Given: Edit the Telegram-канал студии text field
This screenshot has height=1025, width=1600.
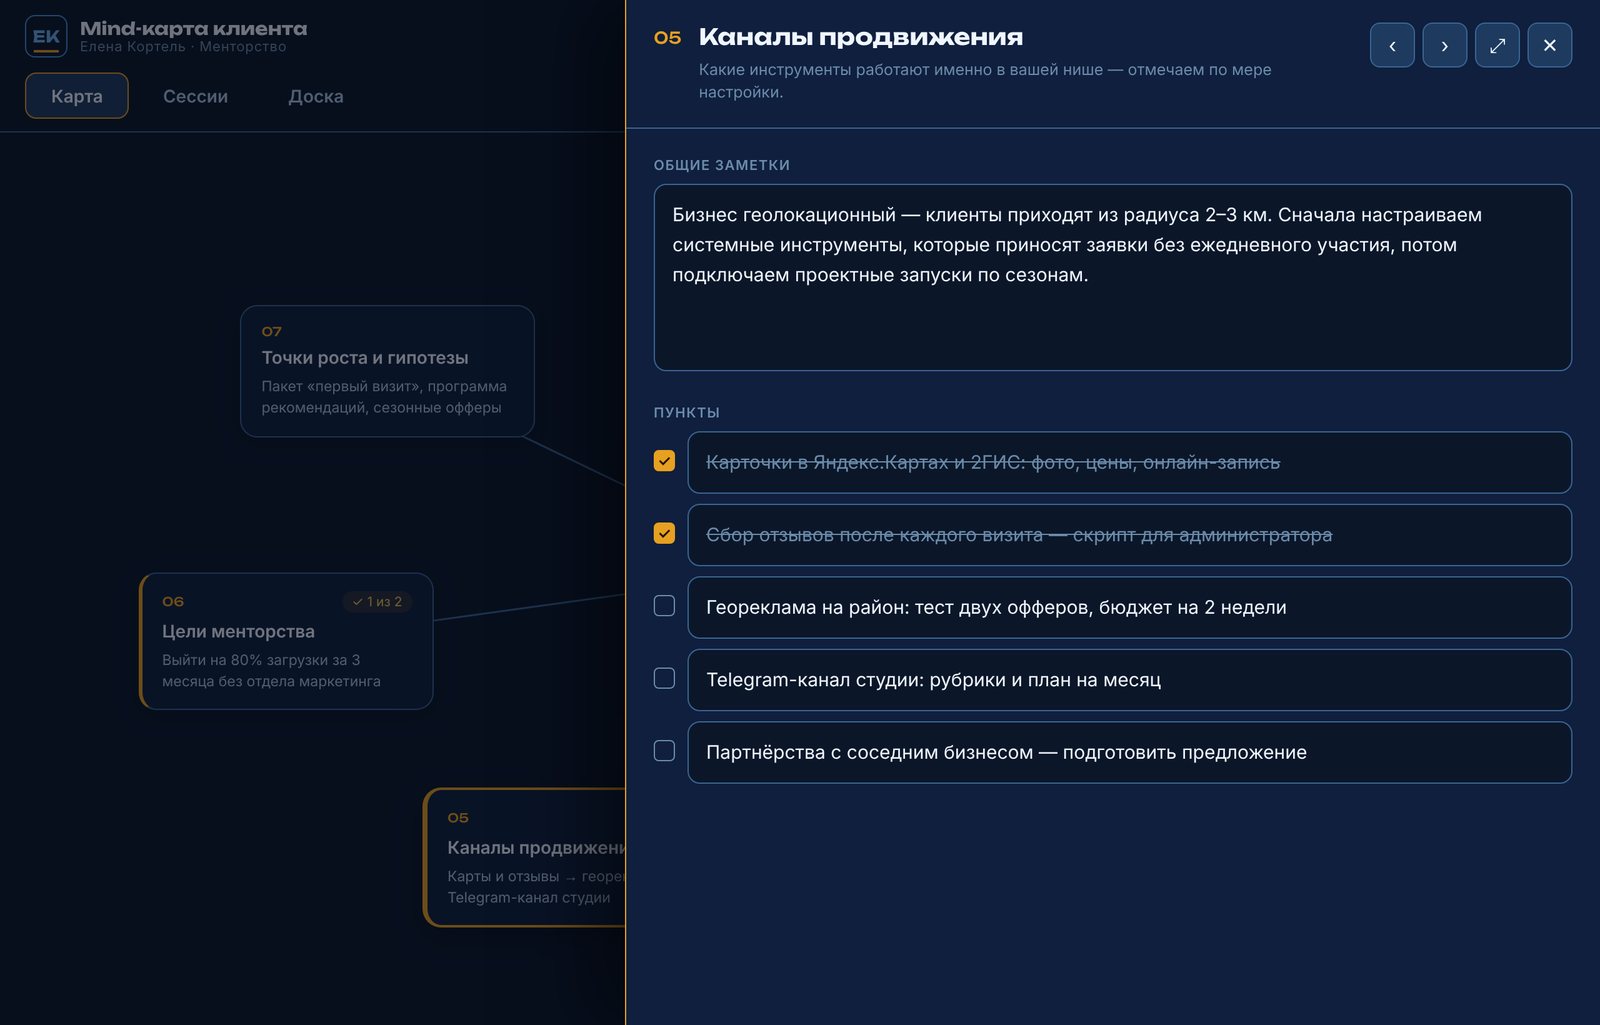Looking at the screenshot, I should click(1129, 680).
